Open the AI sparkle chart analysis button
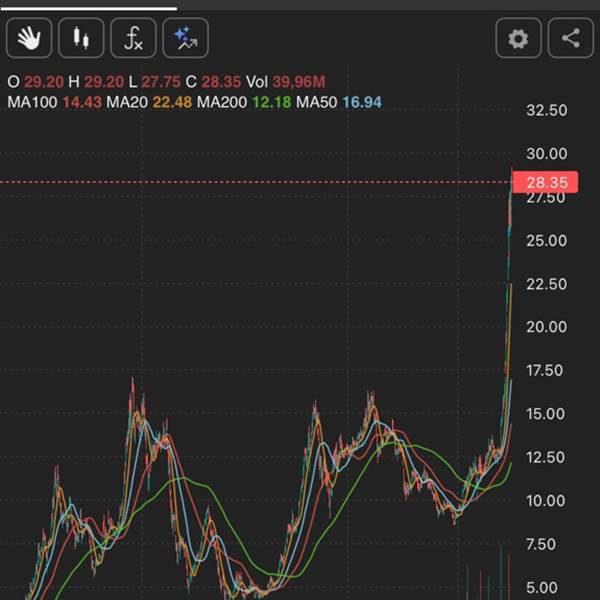The image size is (600, 600). (x=186, y=38)
